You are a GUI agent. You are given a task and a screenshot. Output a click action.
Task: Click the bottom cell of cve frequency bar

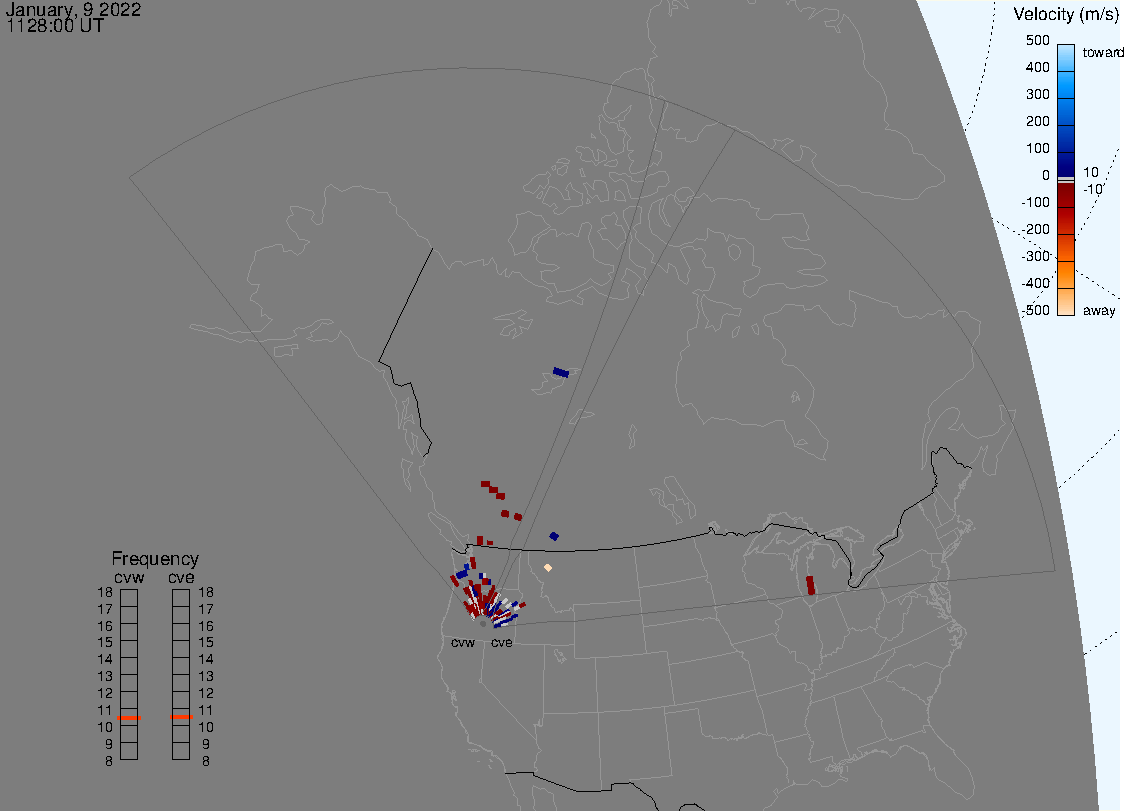tap(181, 751)
